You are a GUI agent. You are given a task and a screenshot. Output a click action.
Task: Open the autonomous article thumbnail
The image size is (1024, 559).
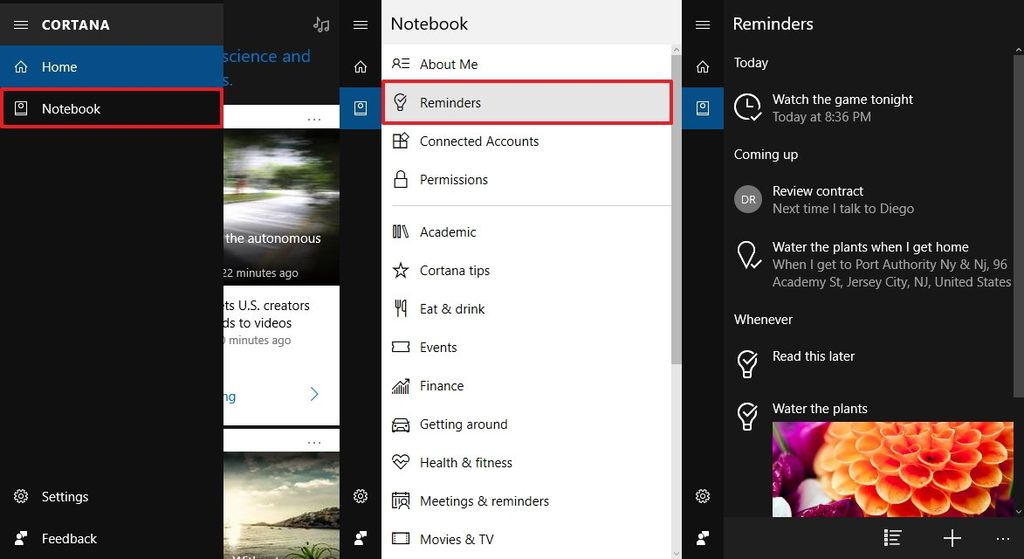[281, 206]
